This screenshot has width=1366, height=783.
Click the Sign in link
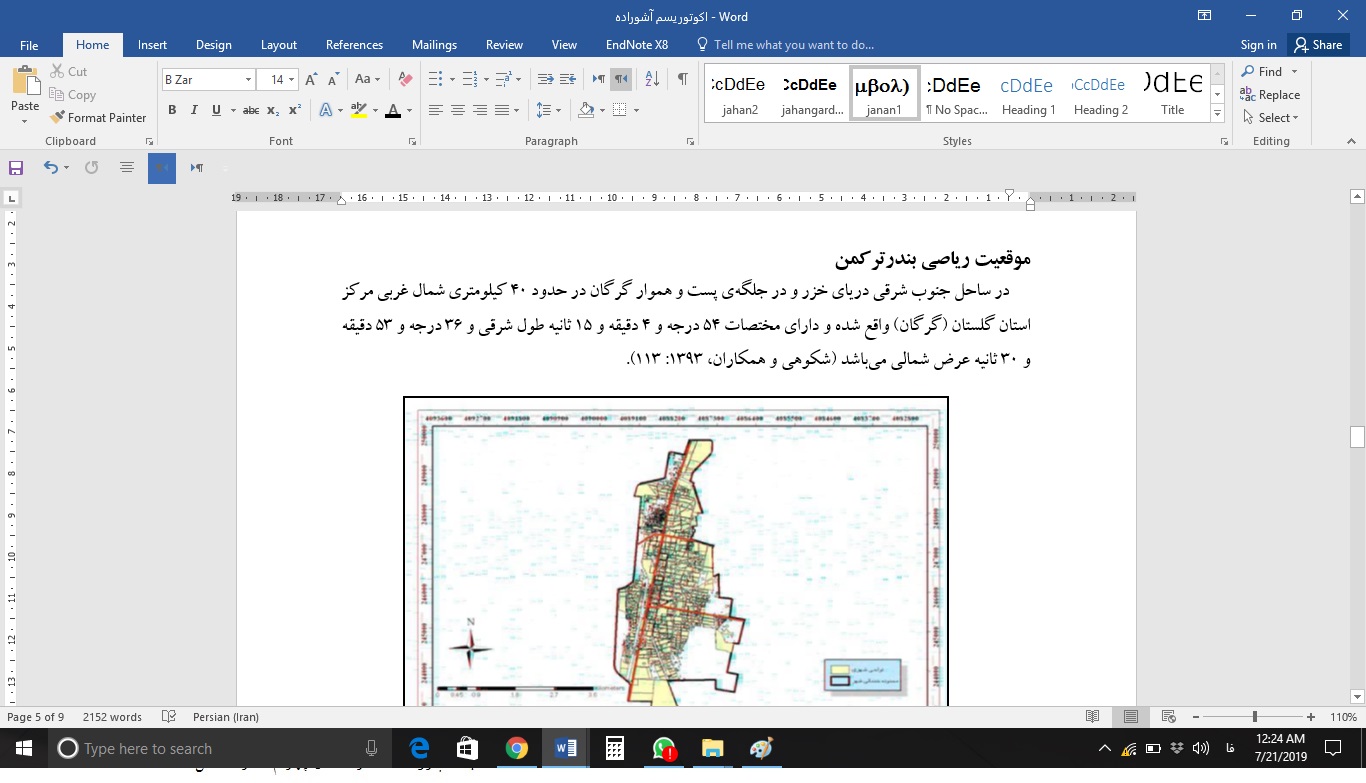[x=1258, y=44]
